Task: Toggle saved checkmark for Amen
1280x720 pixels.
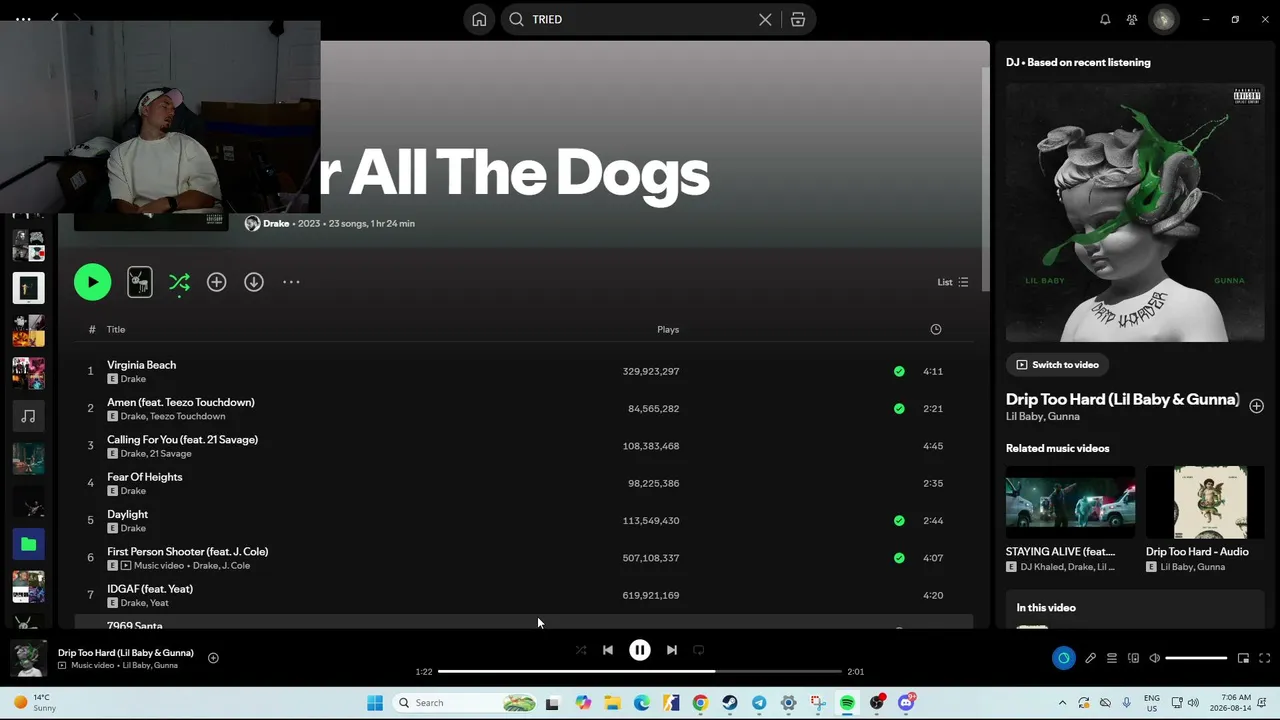Action: (899, 408)
